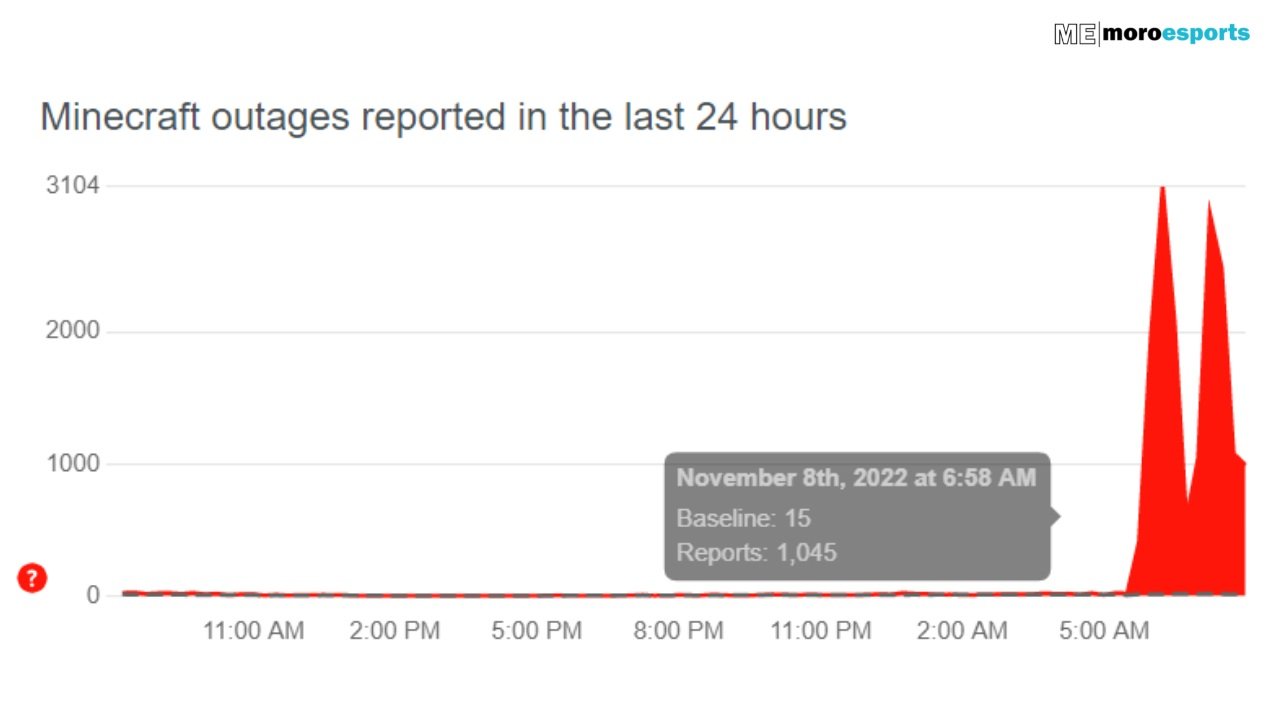Click the 2:00 PM time axis label
The image size is (1280, 720).
pos(395,631)
